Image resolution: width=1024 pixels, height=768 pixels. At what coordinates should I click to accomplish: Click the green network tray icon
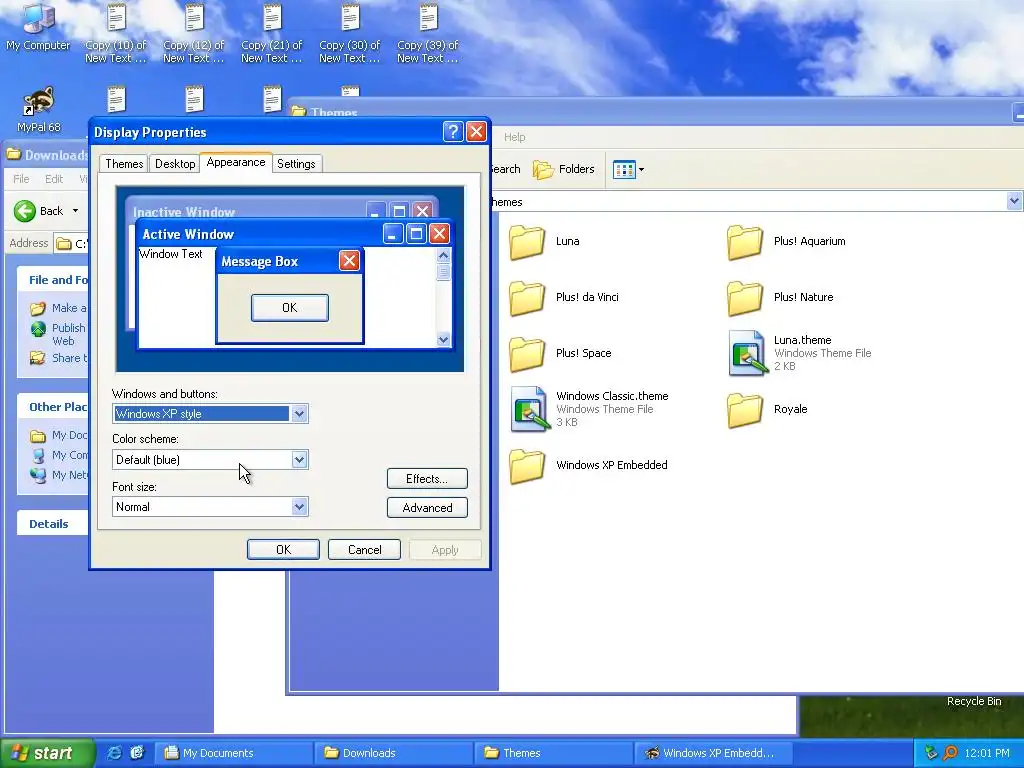tap(931, 753)
